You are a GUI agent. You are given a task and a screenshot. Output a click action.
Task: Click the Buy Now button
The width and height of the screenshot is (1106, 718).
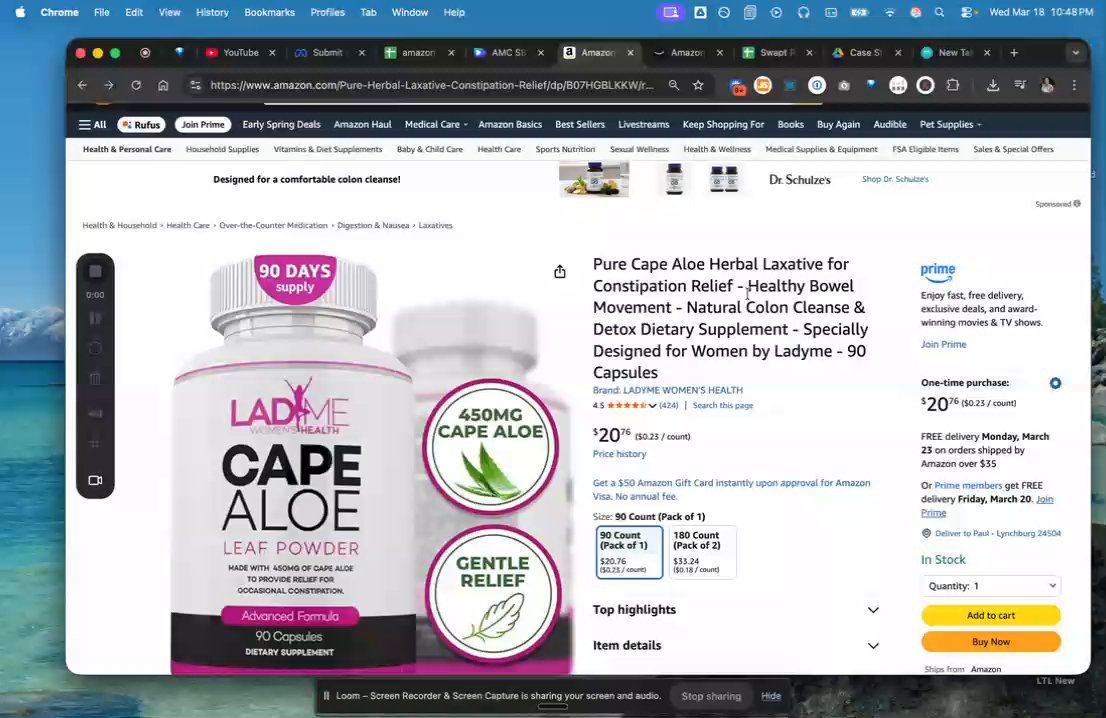pyautogui.click(x=990, y=642)
